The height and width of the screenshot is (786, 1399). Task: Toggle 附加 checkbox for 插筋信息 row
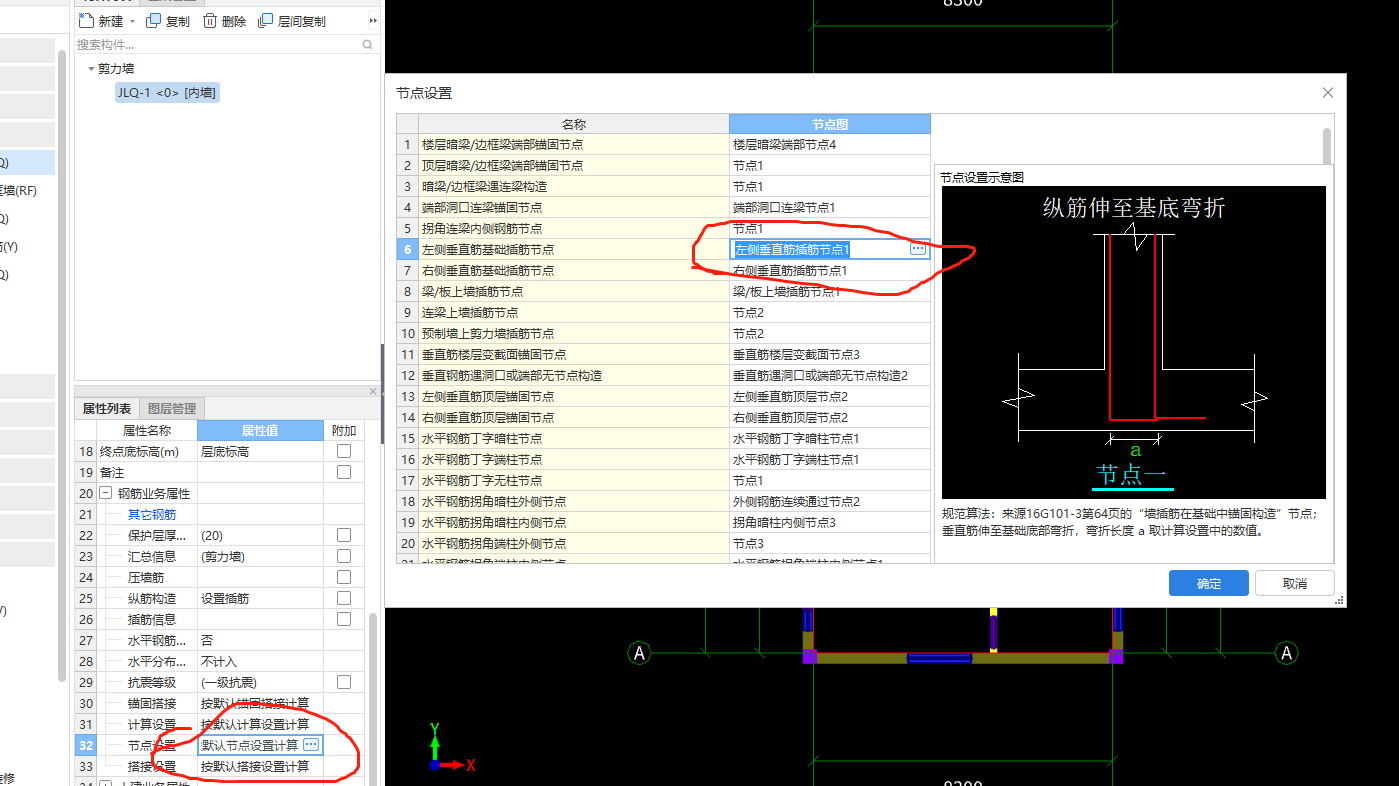click(344, 619)
